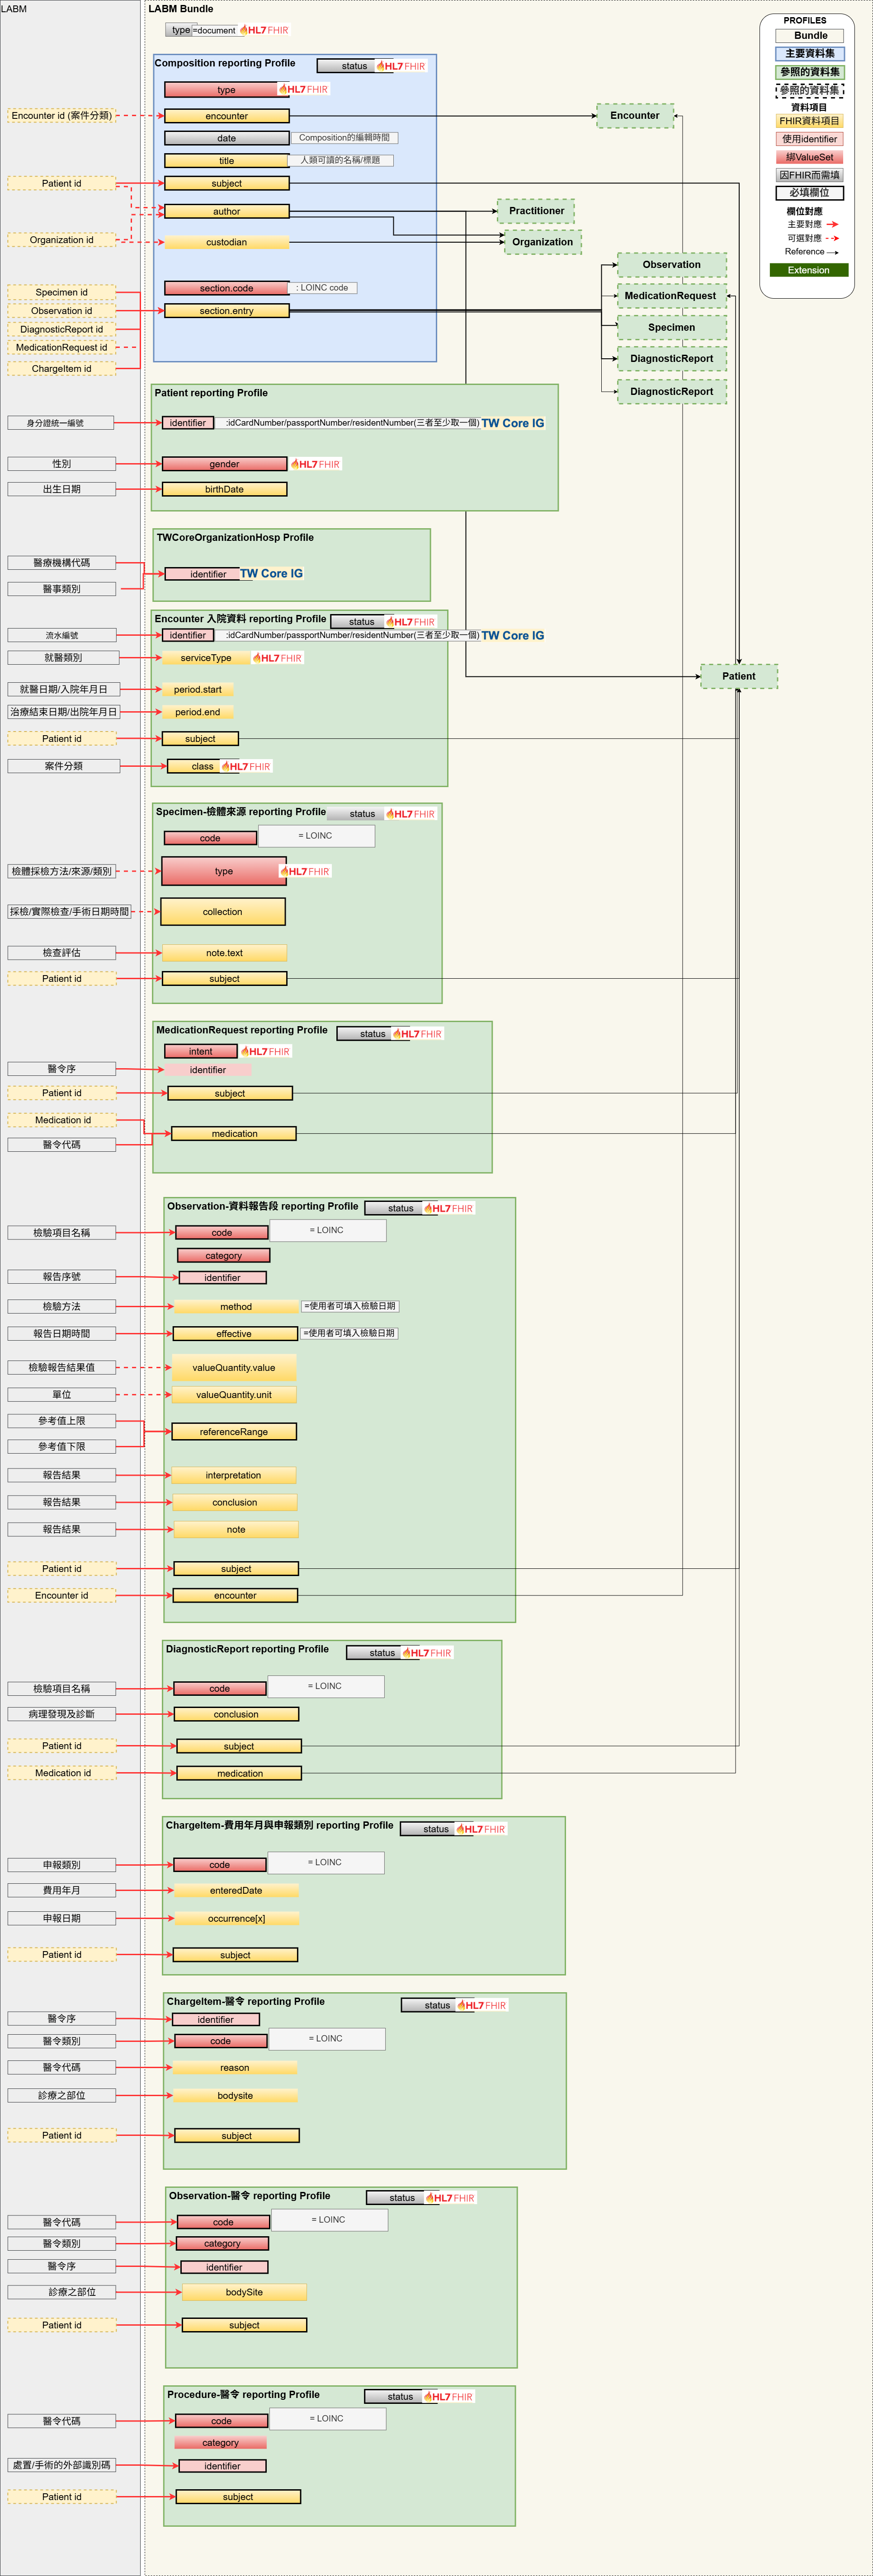Screen dimensions: 873x2576
Task: Click the interpretation field in Observation Profile
Action: [234, 1475]
